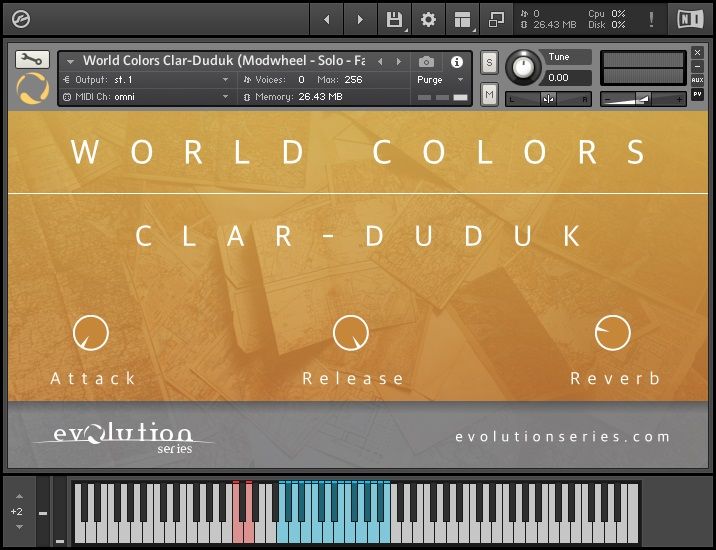Image resolution: width=716 pixels, height=550 pixels.
Task: Go to previous instrument with left arrow in top bar
Action: click(x=326, y=20)
